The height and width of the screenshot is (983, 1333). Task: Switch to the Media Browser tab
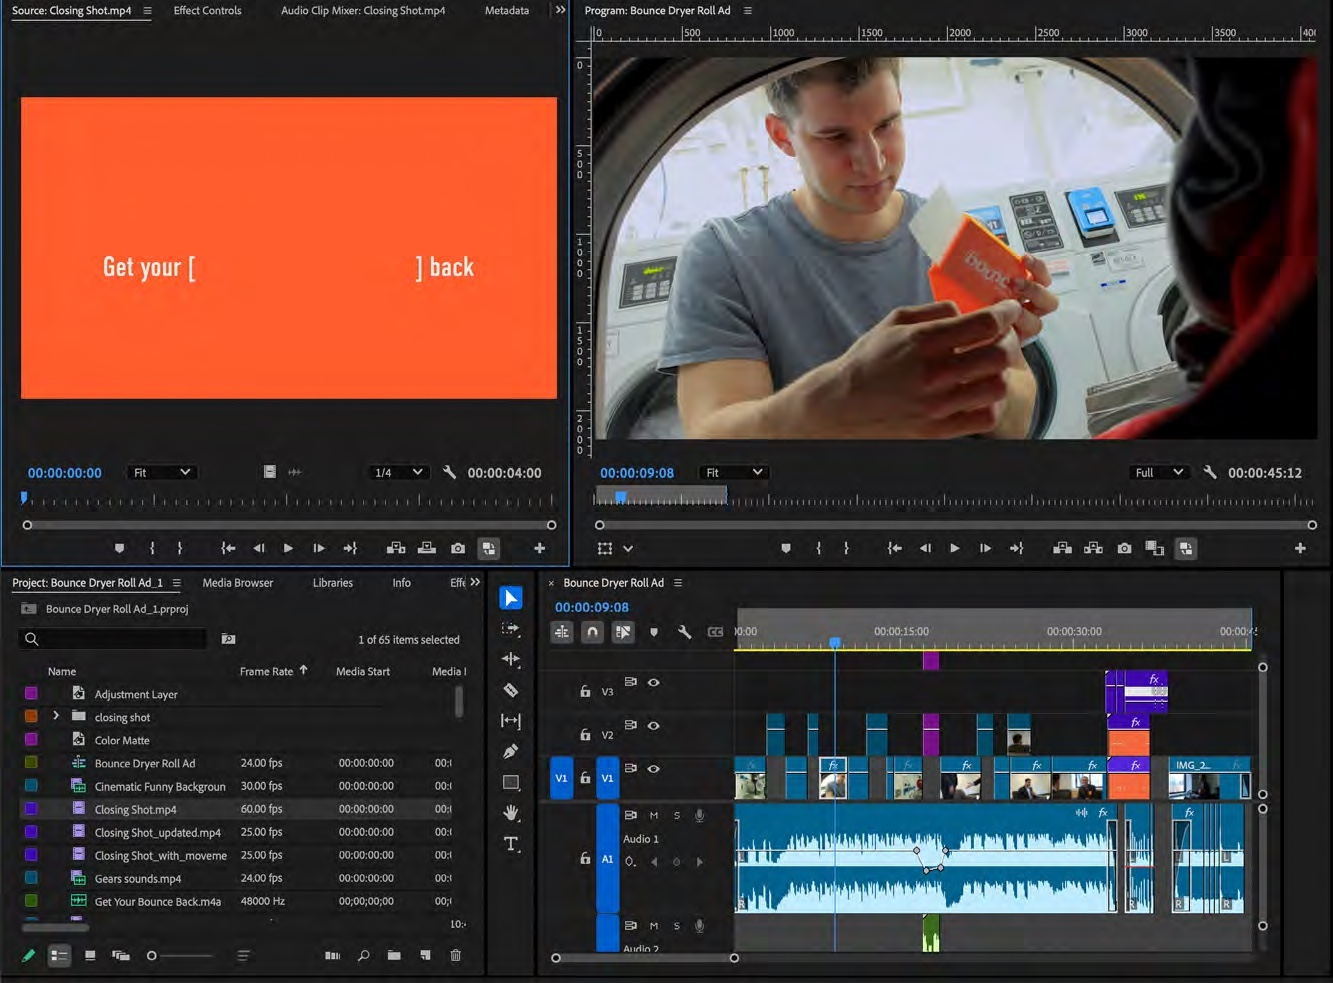238,582
